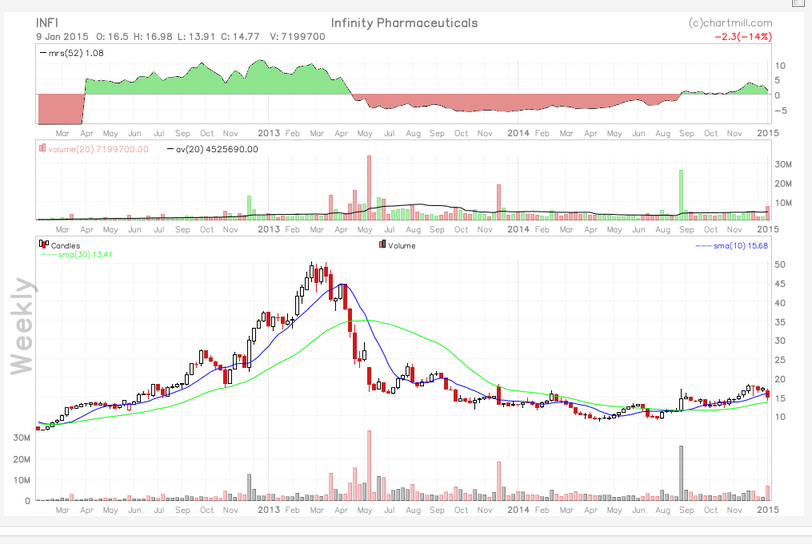Click the av(20) 4525690.00 legend entry

[212, 149]
